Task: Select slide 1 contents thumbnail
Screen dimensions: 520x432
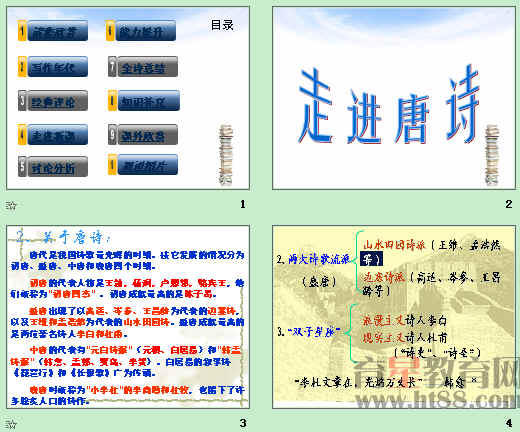Action: point(128,98)
